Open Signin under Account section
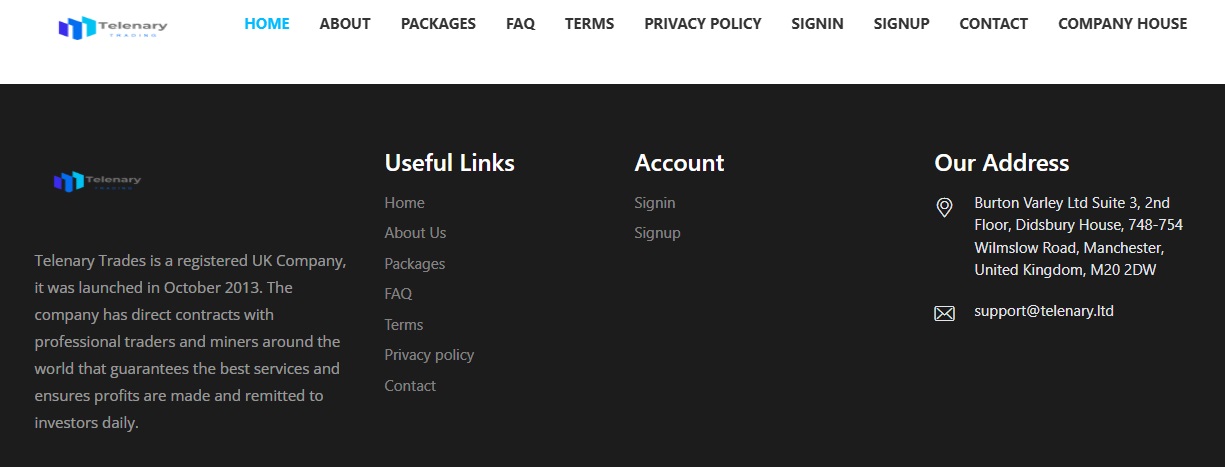The width and height of the screenshot is (1225, 467). point(654,203)
